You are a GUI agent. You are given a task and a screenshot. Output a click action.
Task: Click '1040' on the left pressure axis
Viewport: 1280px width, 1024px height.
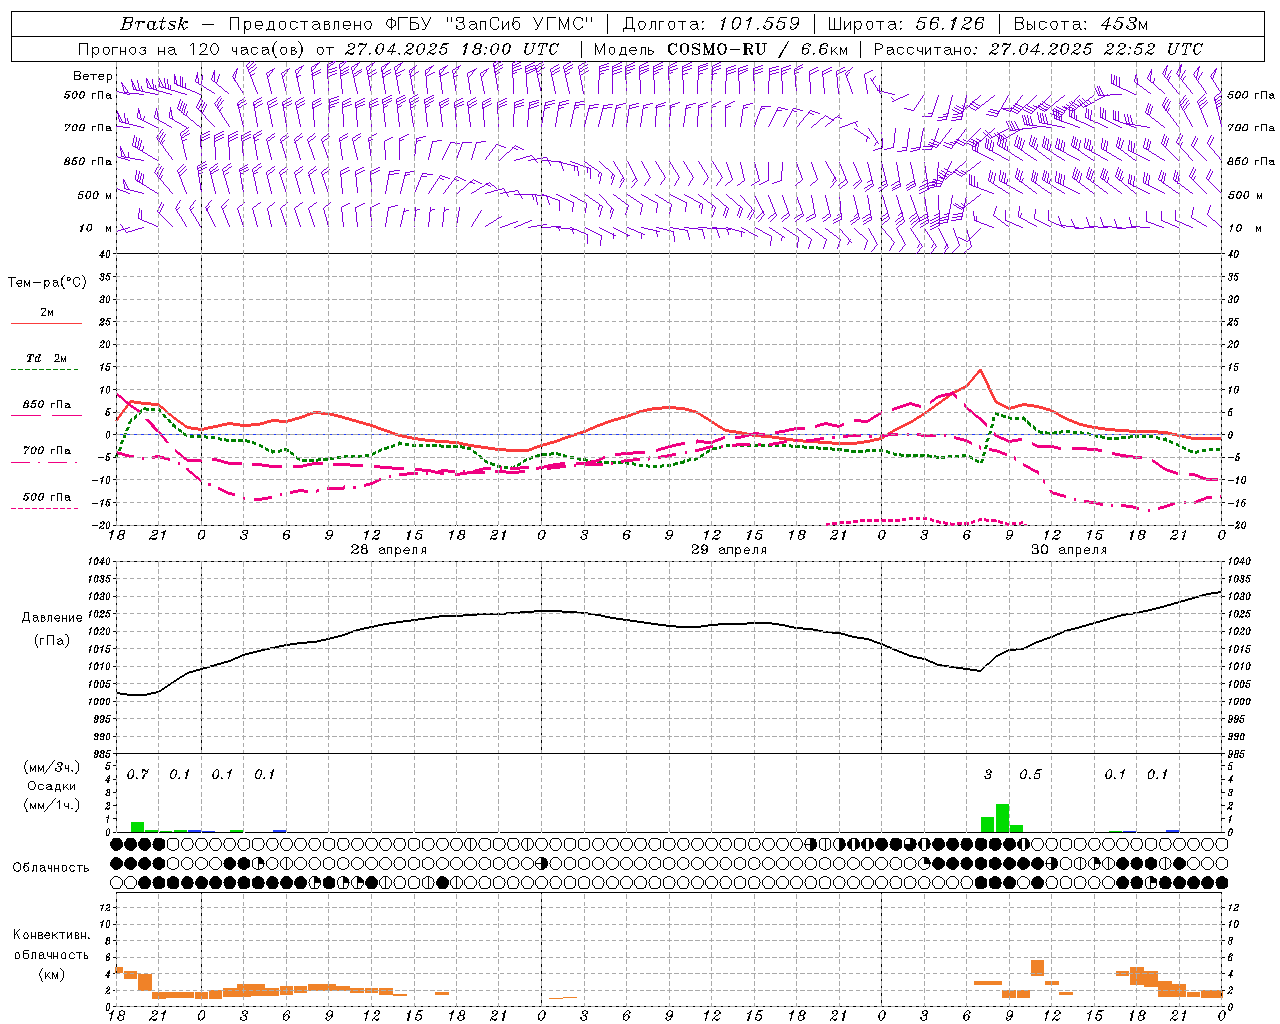click(101, 562)
